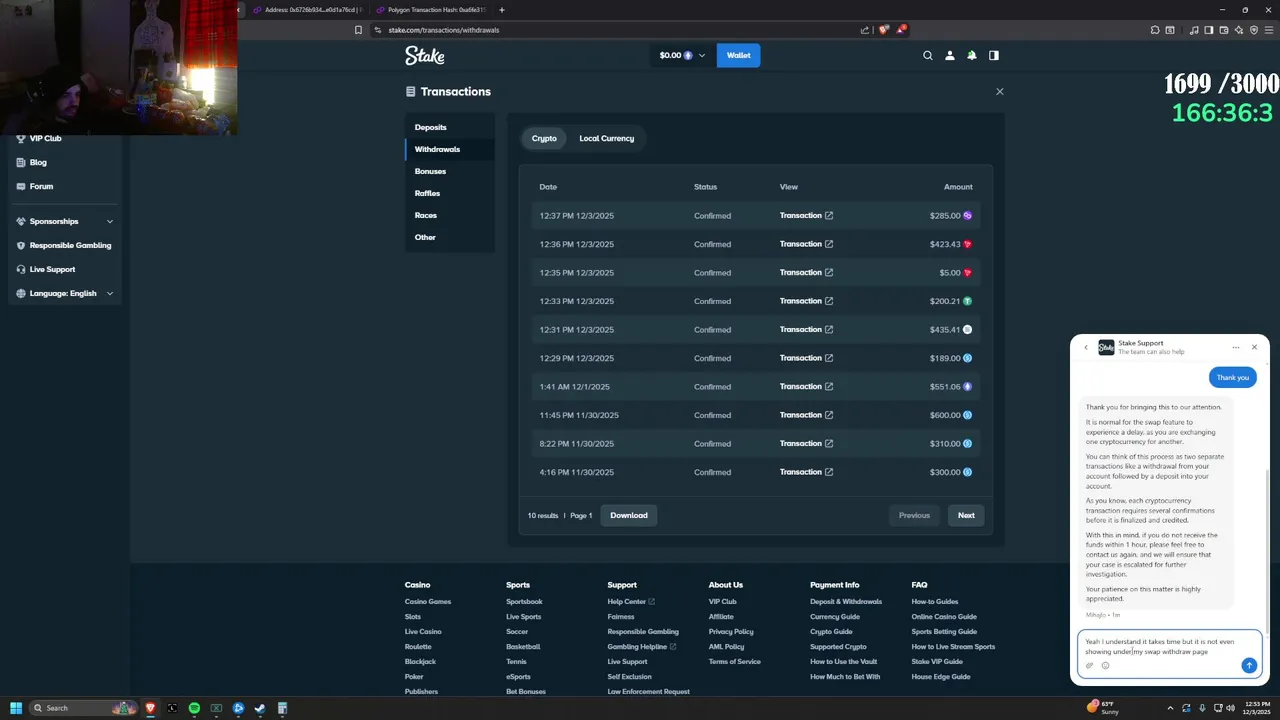Viewport: 1280px width, 720px height.
Task: Close the Transactions dialog with the X
Action: [999, 91]
